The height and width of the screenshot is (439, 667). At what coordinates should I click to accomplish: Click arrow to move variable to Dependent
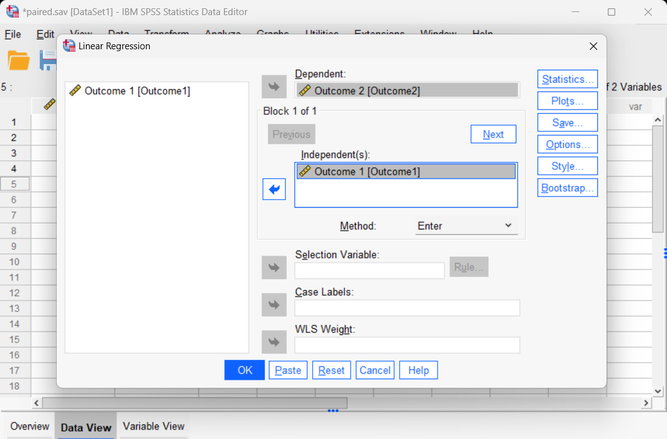[x=274, y=87]
